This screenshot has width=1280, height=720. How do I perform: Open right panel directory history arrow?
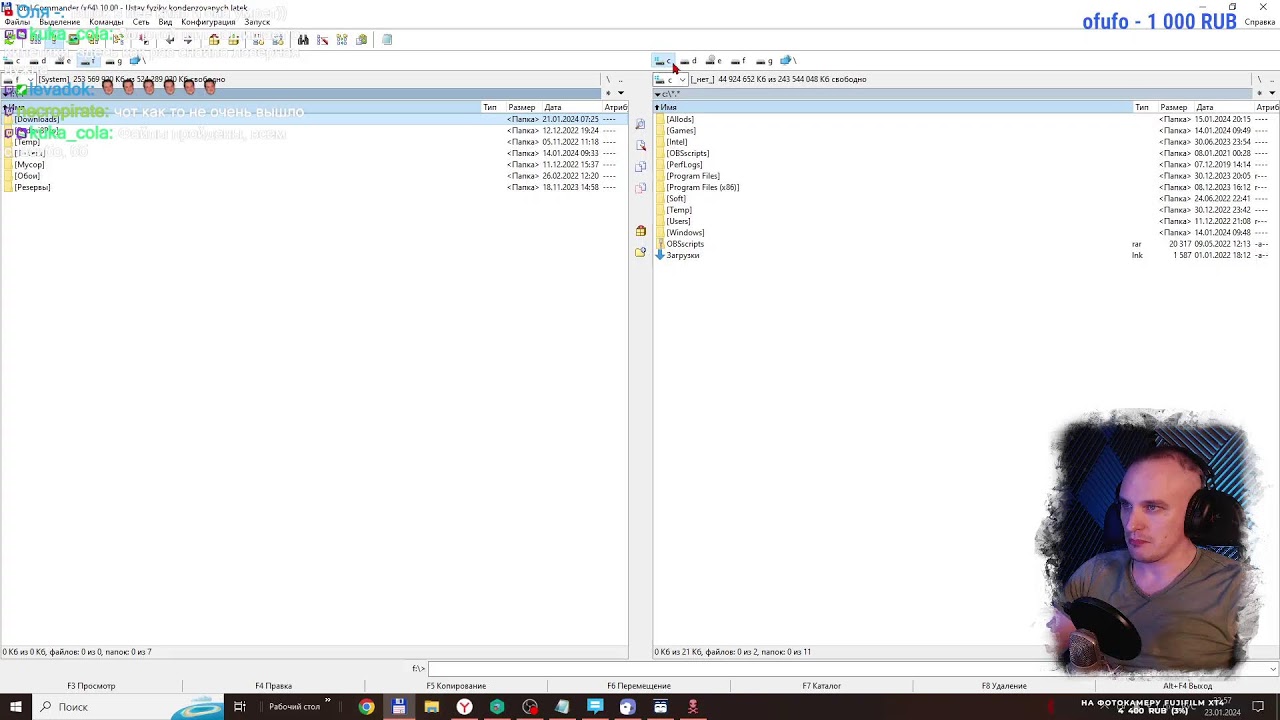pos(1272,93)
